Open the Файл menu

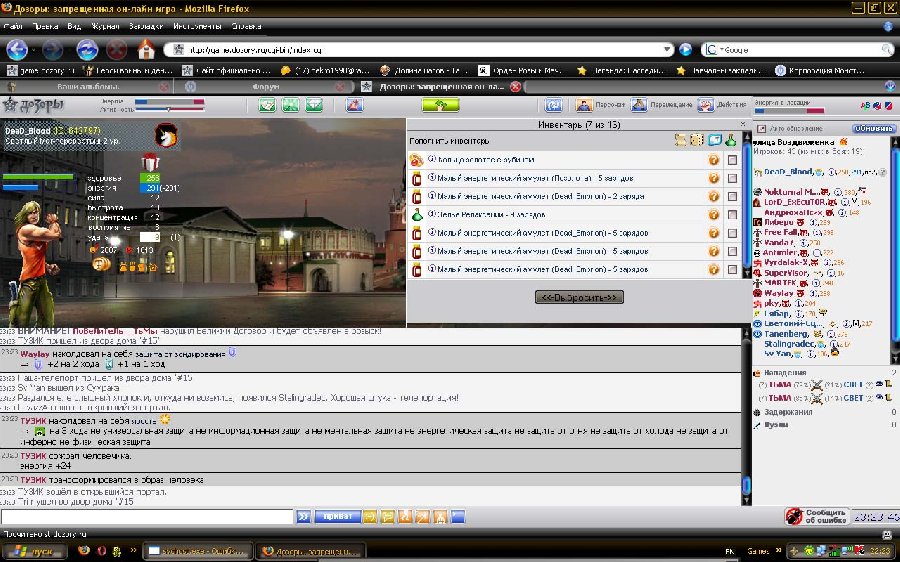[x=13, y=26]
